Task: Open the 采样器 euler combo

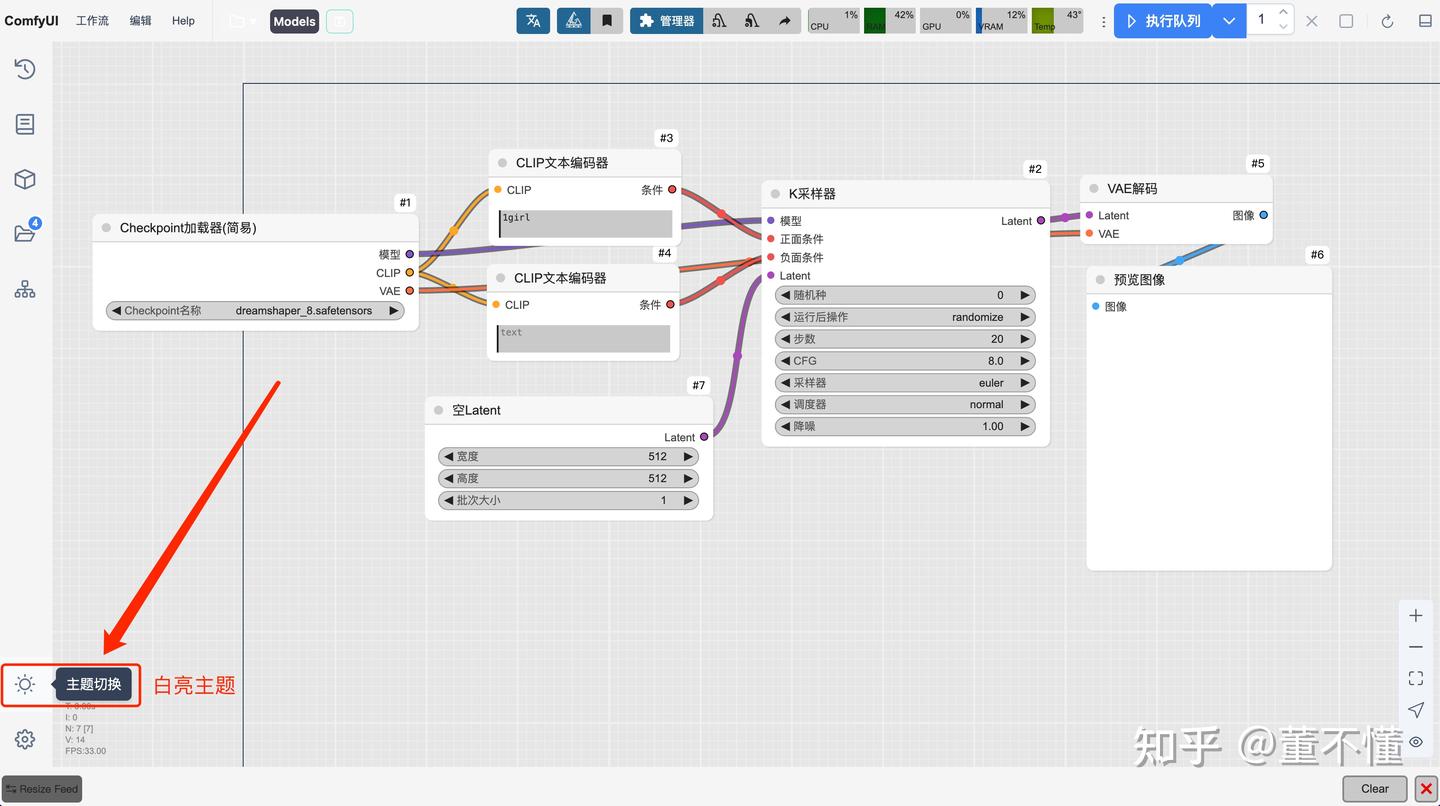Action: [905, 383]
